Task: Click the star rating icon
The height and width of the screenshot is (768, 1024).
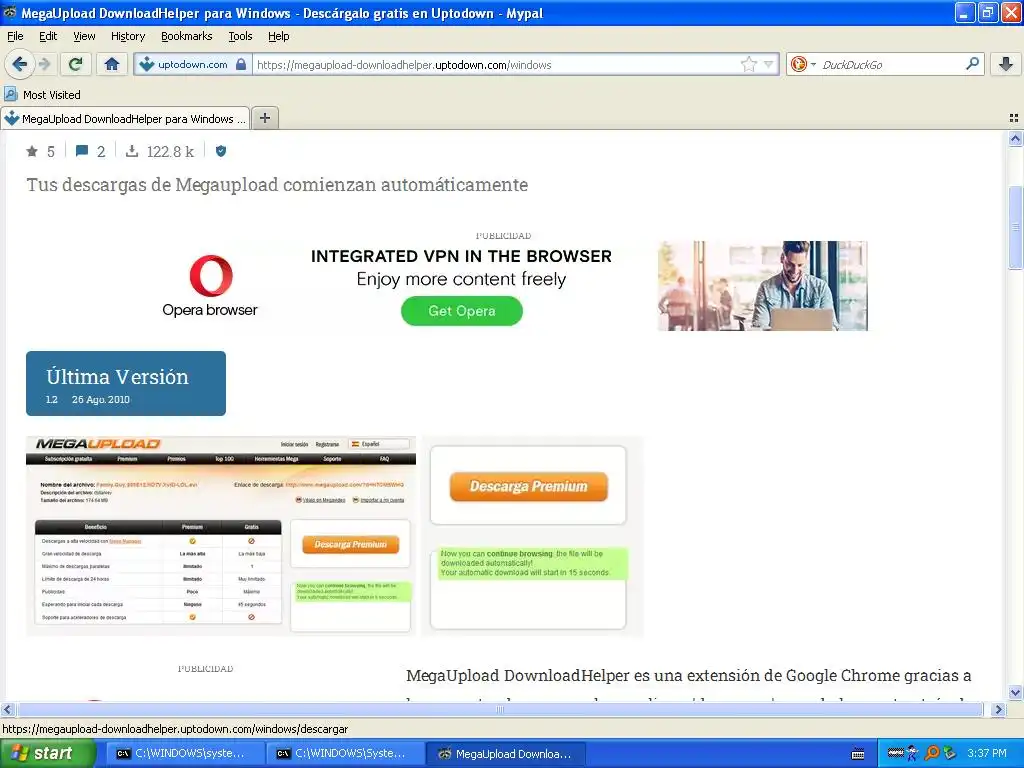Action: point(32,152)
